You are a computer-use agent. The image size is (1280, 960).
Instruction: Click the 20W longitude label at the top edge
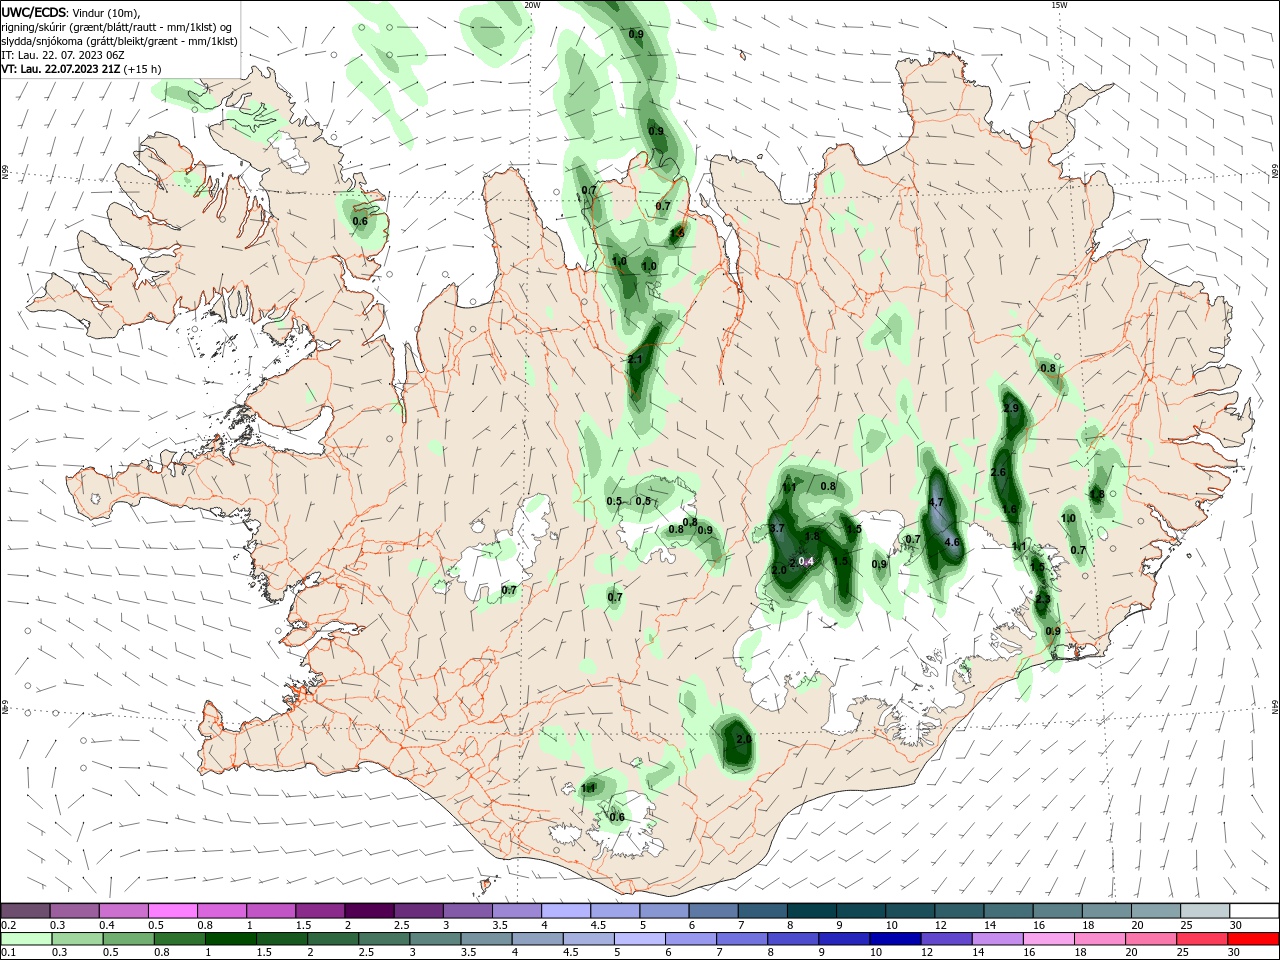click(x=532, y=5)
